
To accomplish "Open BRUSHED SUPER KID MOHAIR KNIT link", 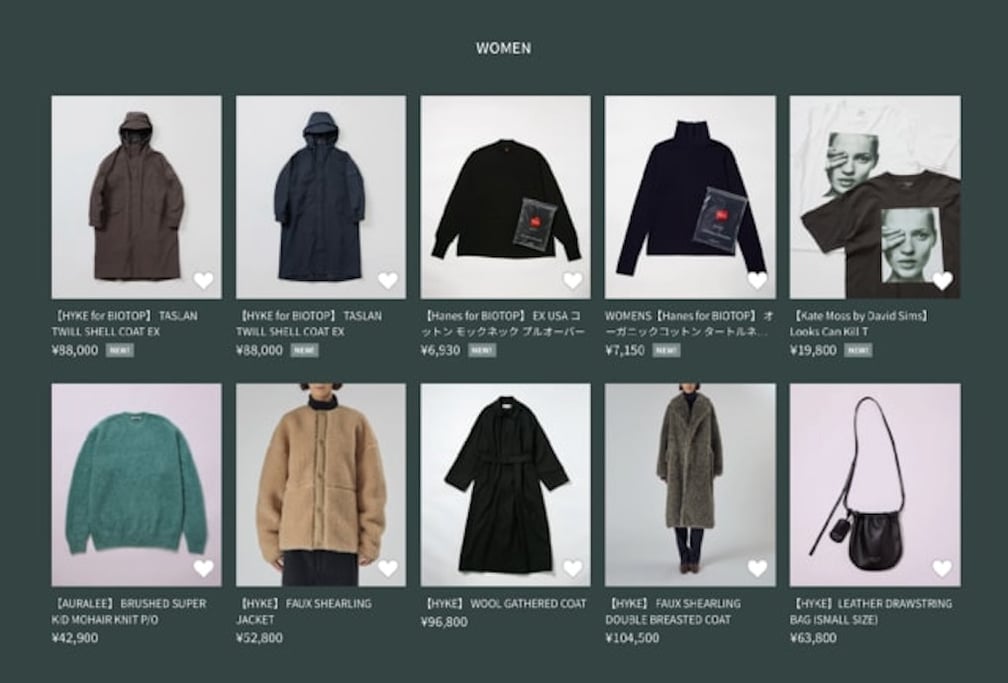I will click(x=129, y=612).
